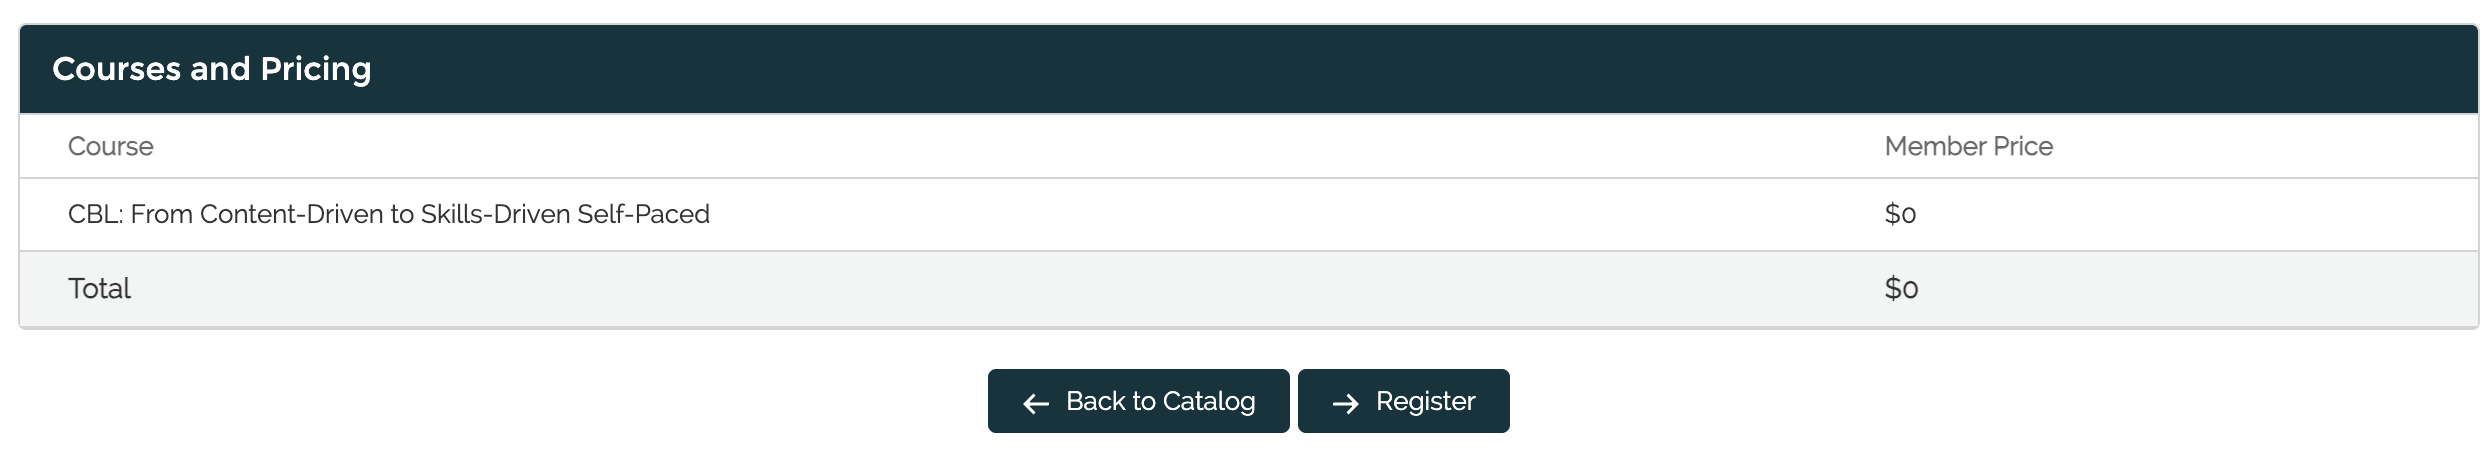Click the $0 member price for CBL course
2492x462 pixels.
tap(1900, 214)
